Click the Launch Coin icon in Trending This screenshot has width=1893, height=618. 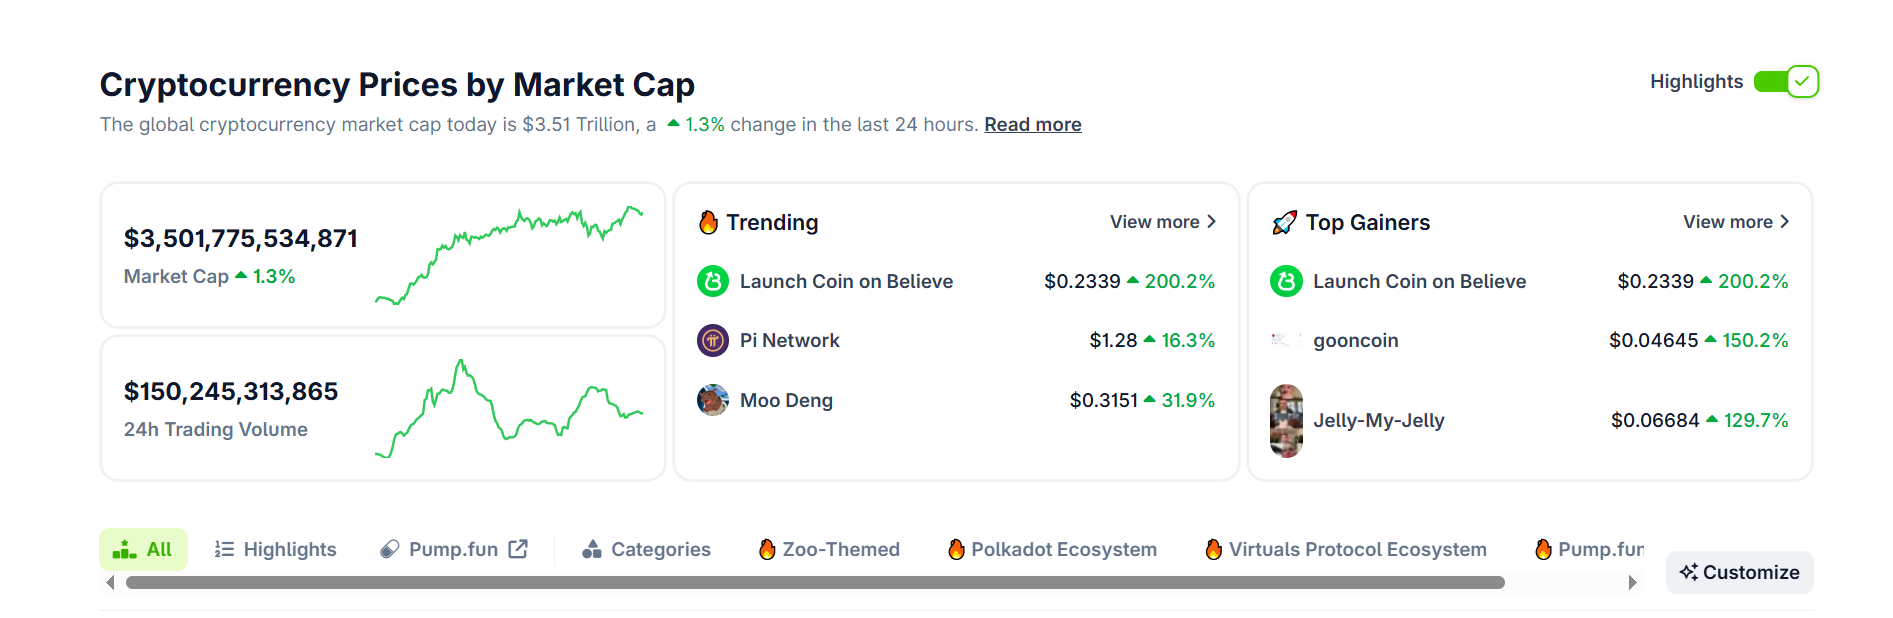(x=713, y=282)
